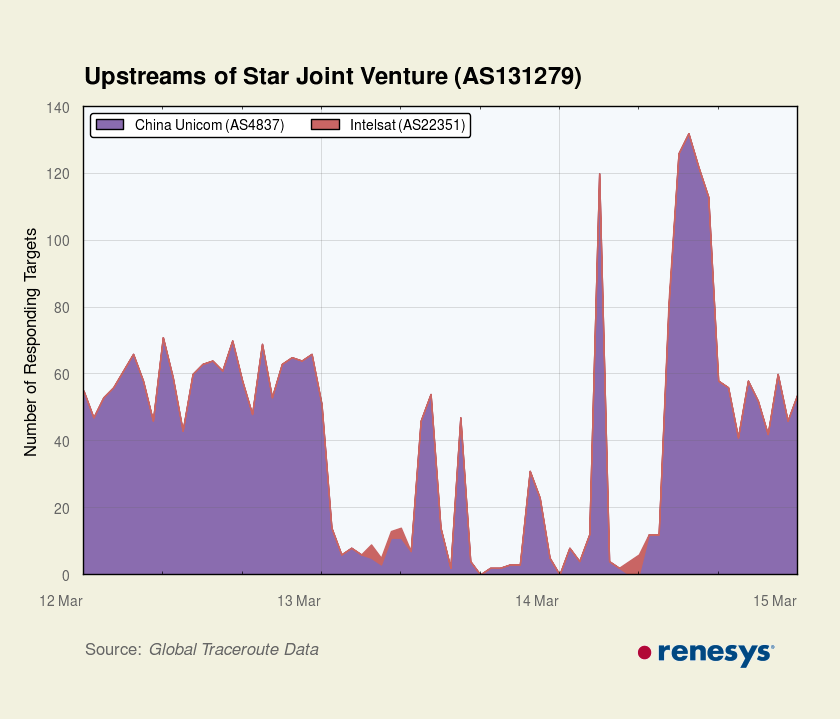Click the 'Source:' label below the chart
The image size is (840, 719).
pos(113,650)
